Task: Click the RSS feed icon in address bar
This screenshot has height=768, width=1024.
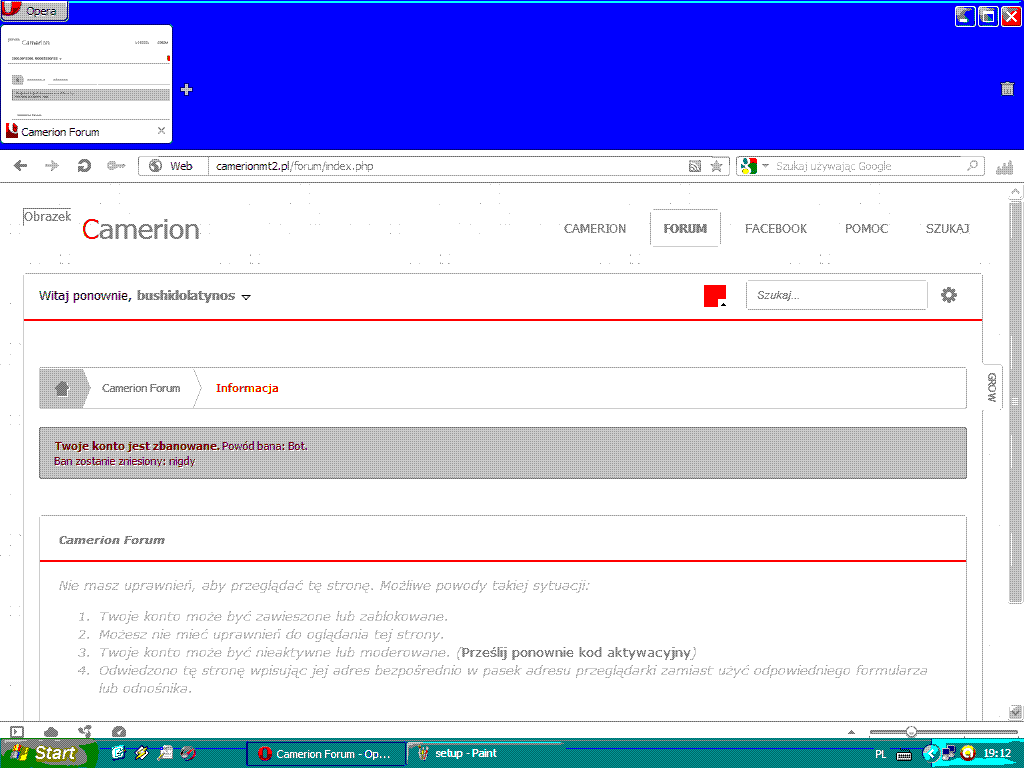Action: (695, 167)
